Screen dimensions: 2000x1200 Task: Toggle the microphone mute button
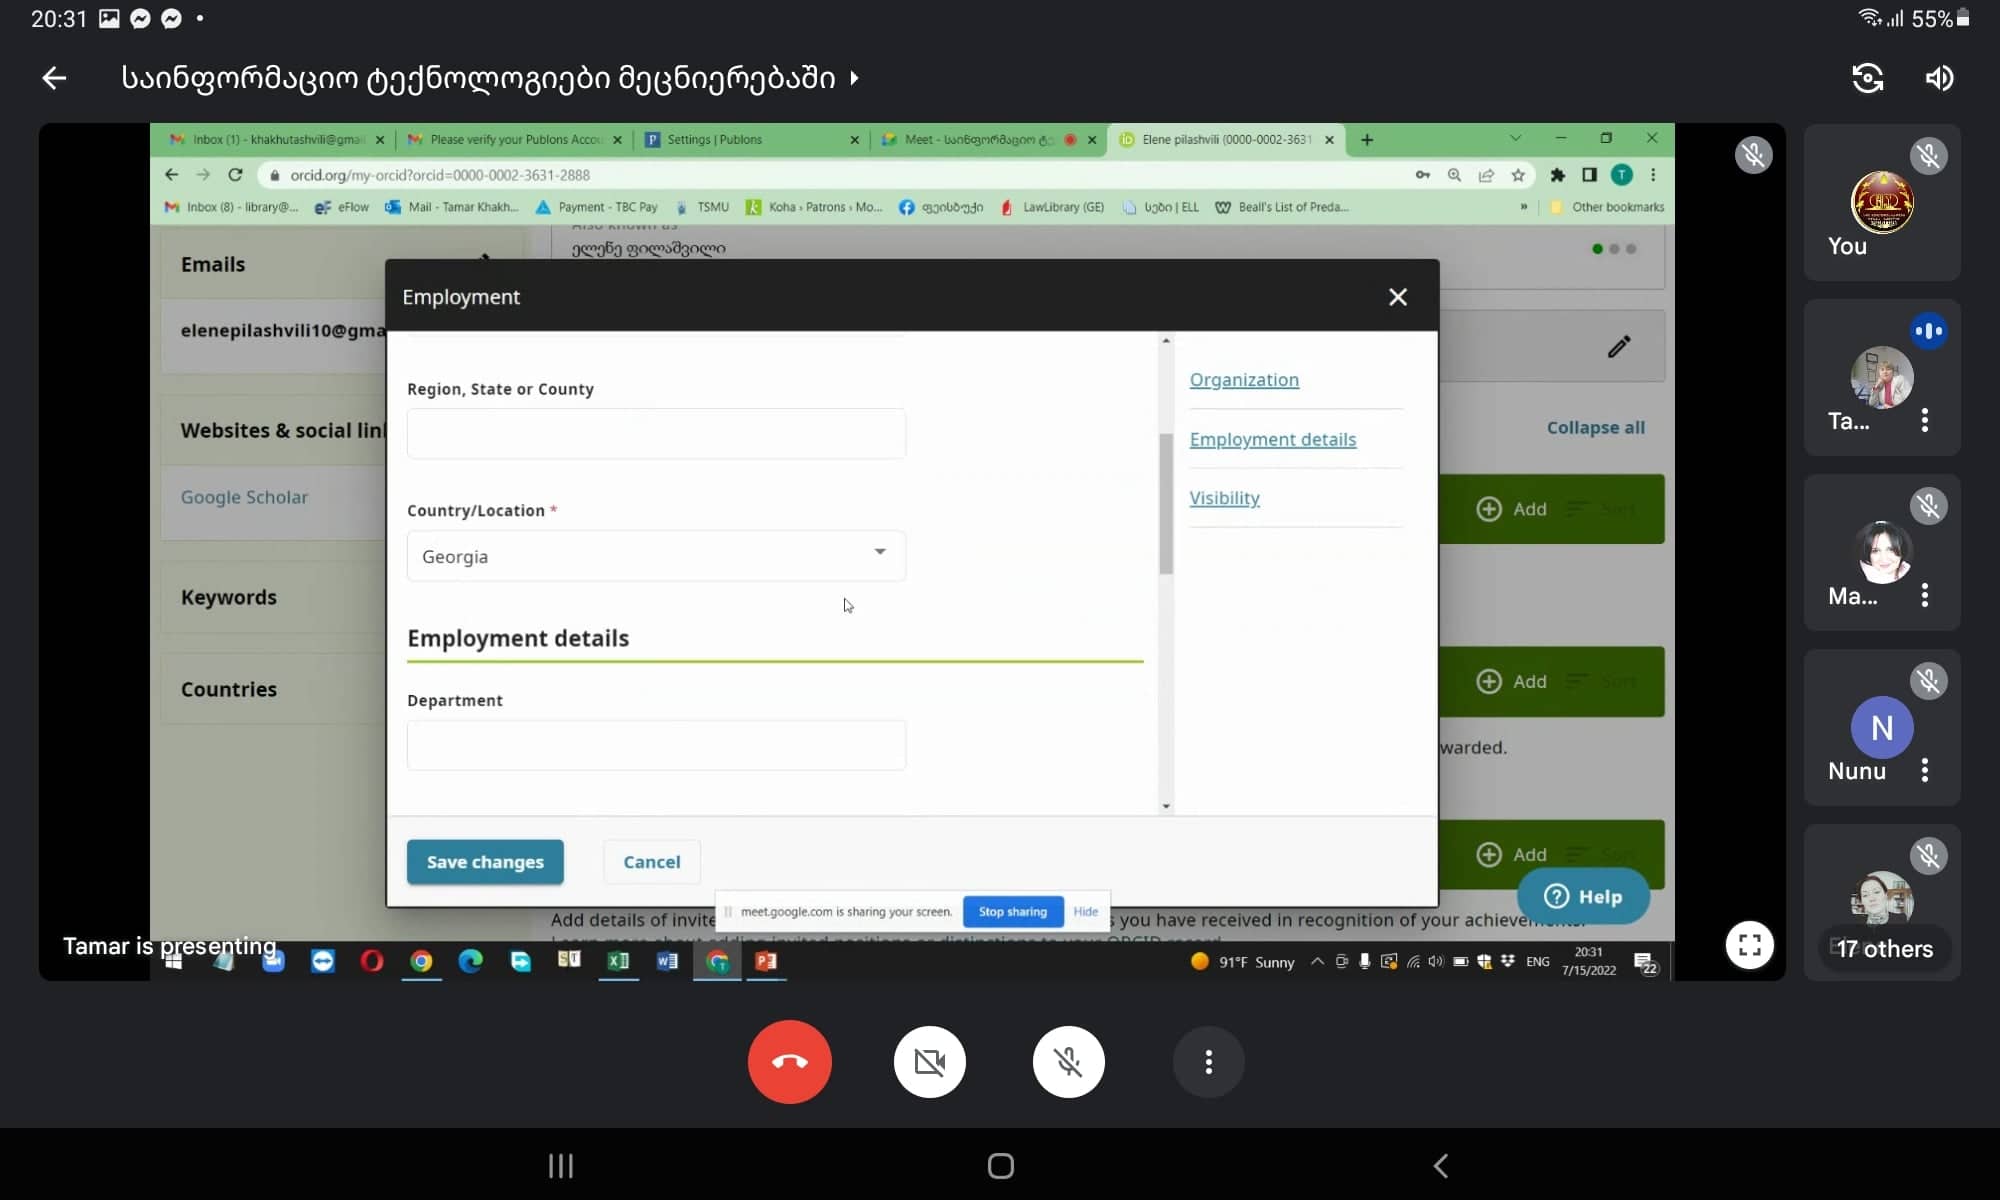point(1068,1062)
